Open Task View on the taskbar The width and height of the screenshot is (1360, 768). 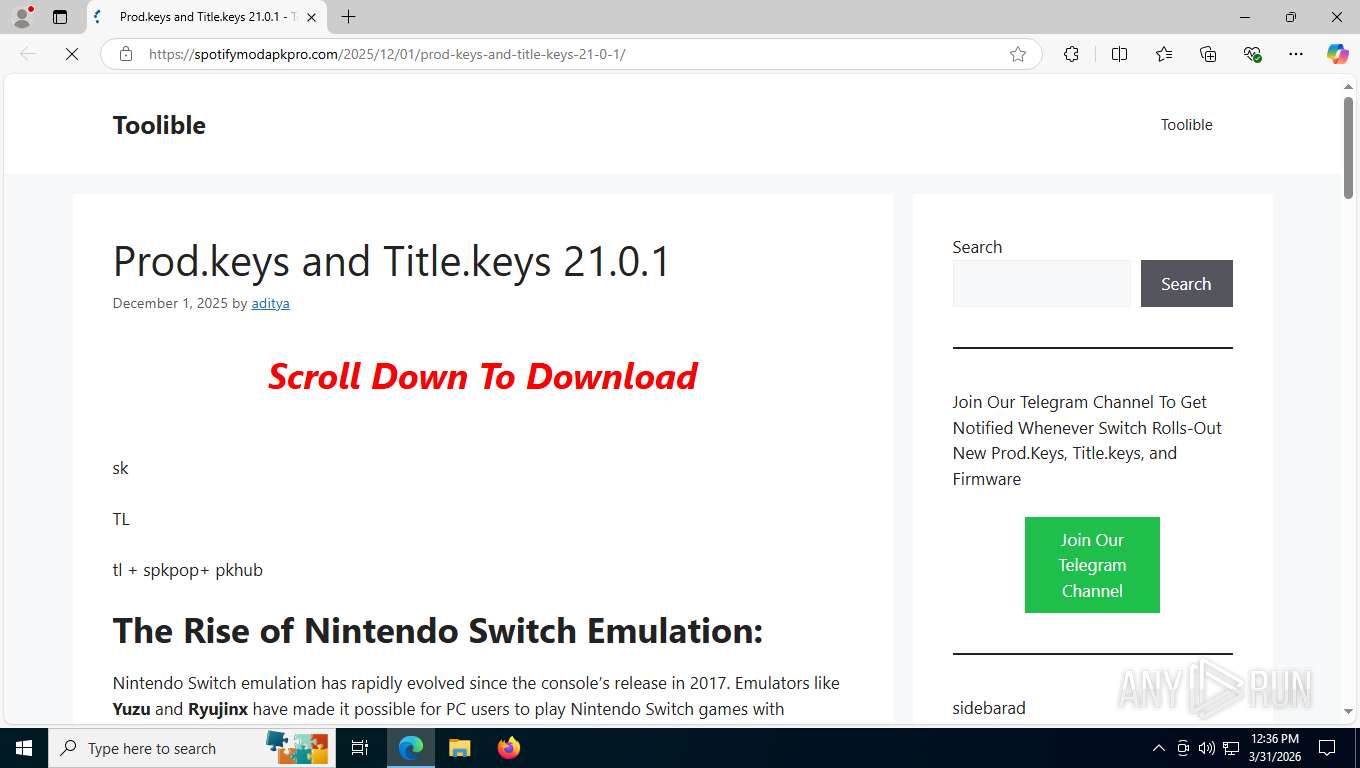click(x=360, y=748)
